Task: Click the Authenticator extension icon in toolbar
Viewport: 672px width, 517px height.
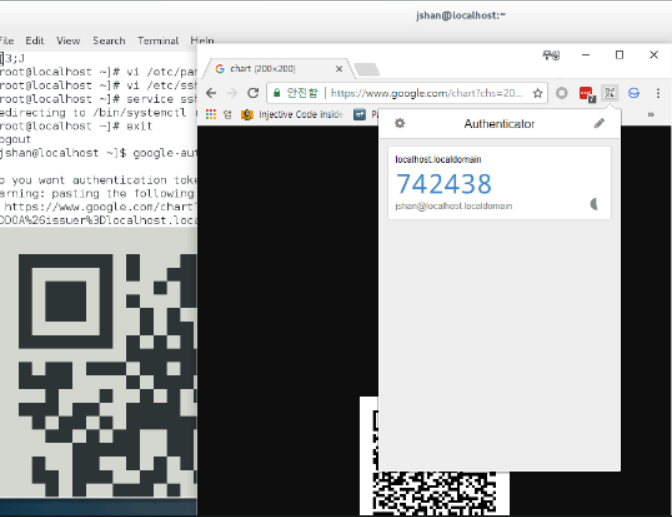Action: [x=609, y=93]
